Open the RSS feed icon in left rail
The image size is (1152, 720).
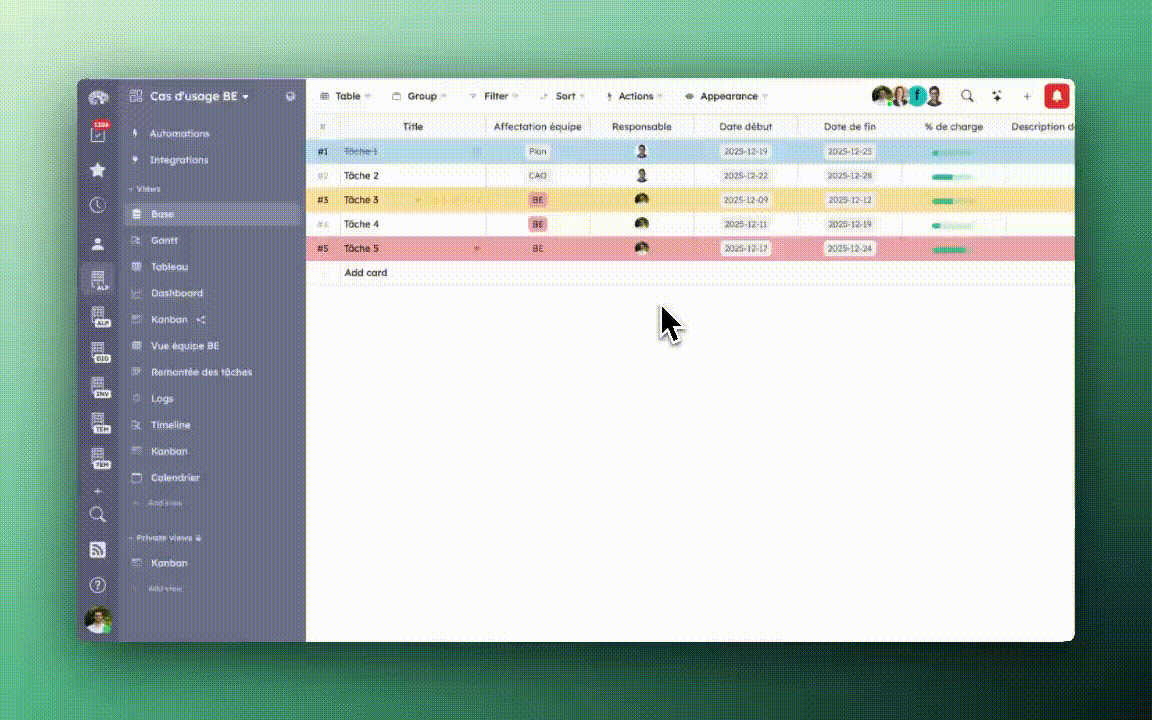tap(97, 550)
